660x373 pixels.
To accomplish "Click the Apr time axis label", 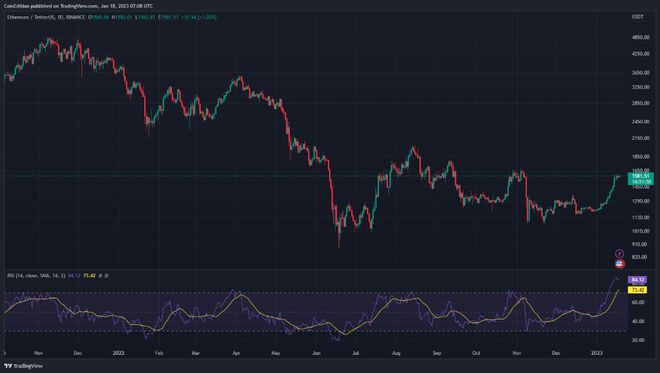I will pyautogui.click(x=236, y=353).
